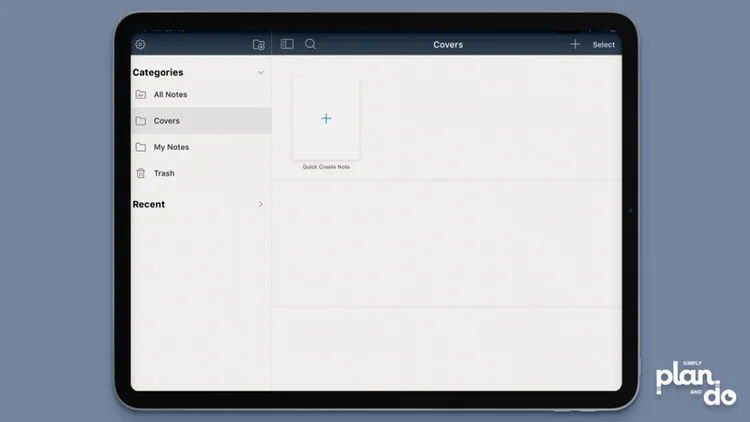This screenshot has width=750, height=422.
Task: Tap the Select button
Action: [x=604, y=44]
